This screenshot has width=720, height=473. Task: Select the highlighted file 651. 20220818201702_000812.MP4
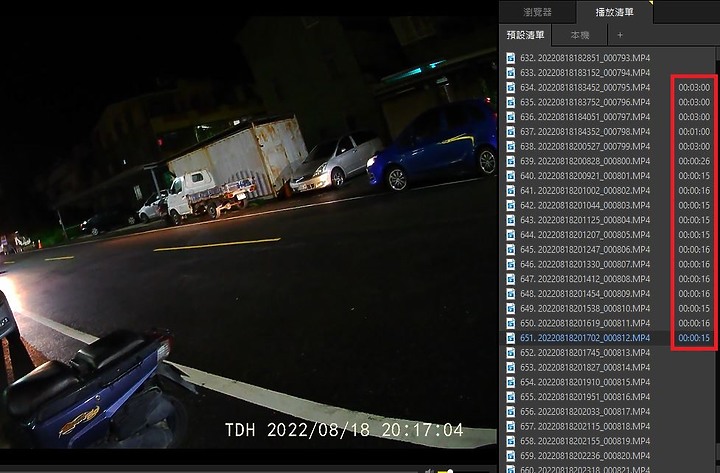click(x=585, y=338)
